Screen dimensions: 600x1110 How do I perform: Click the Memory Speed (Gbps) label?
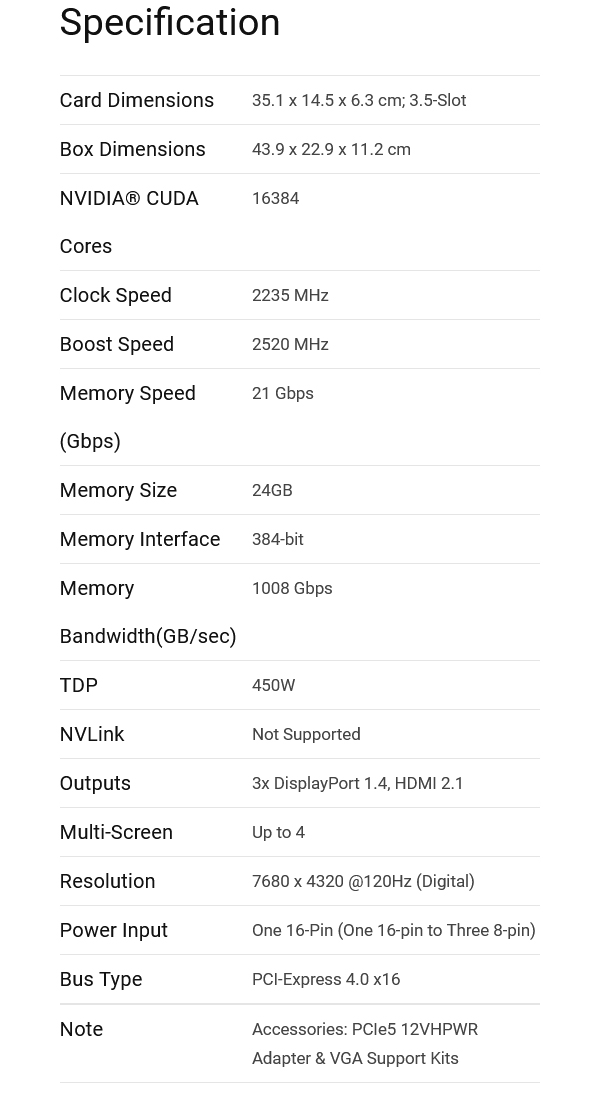tap(127, 416)
